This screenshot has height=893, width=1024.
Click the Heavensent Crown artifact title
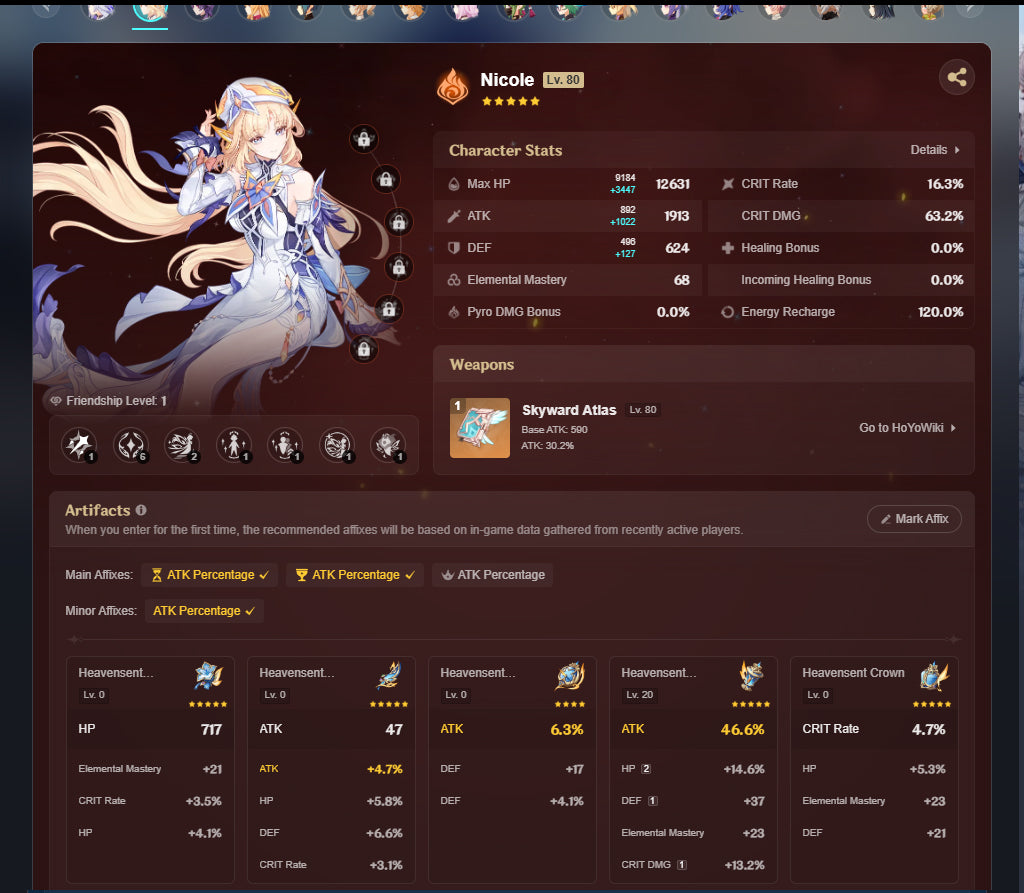(853, 673)
